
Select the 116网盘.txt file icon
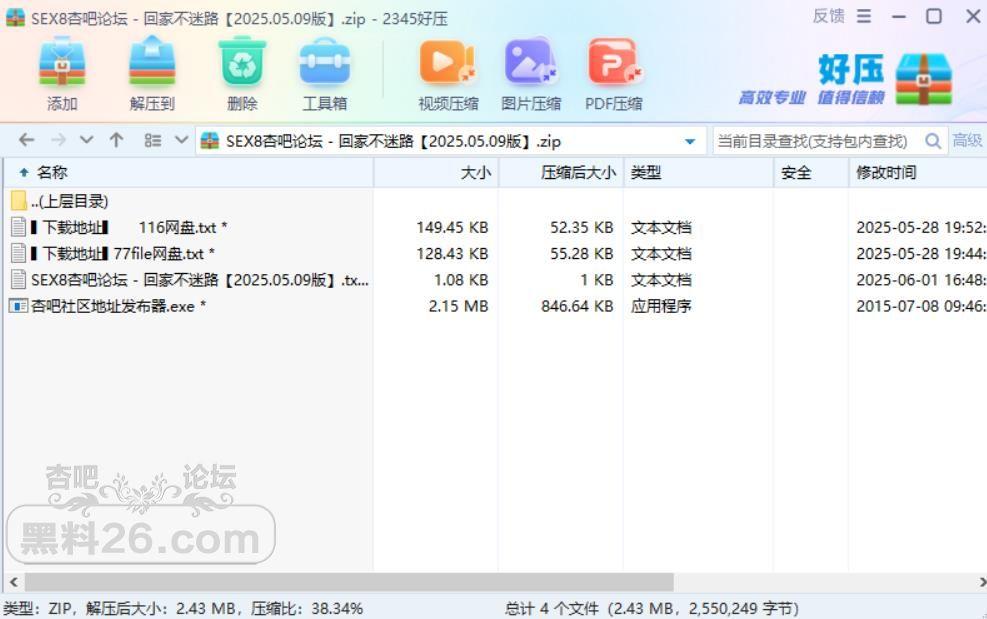[19, 227]
